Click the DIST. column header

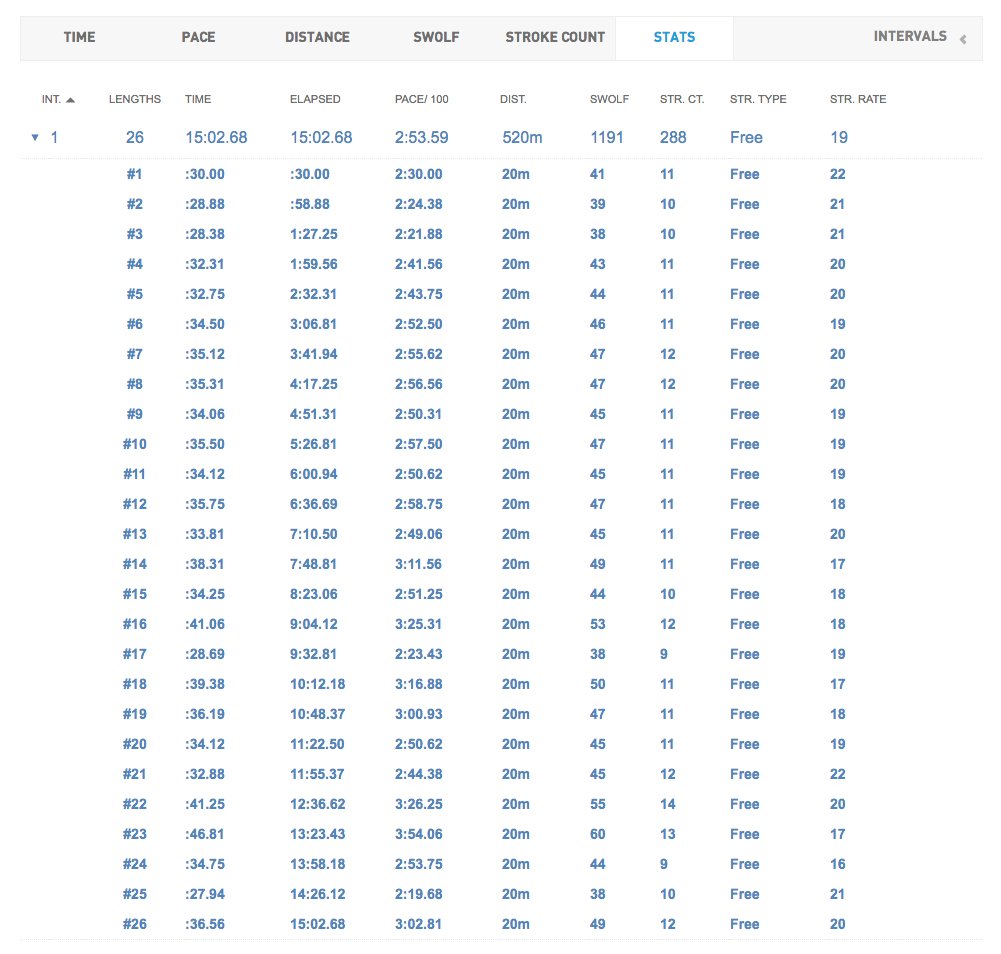point(513,99)
